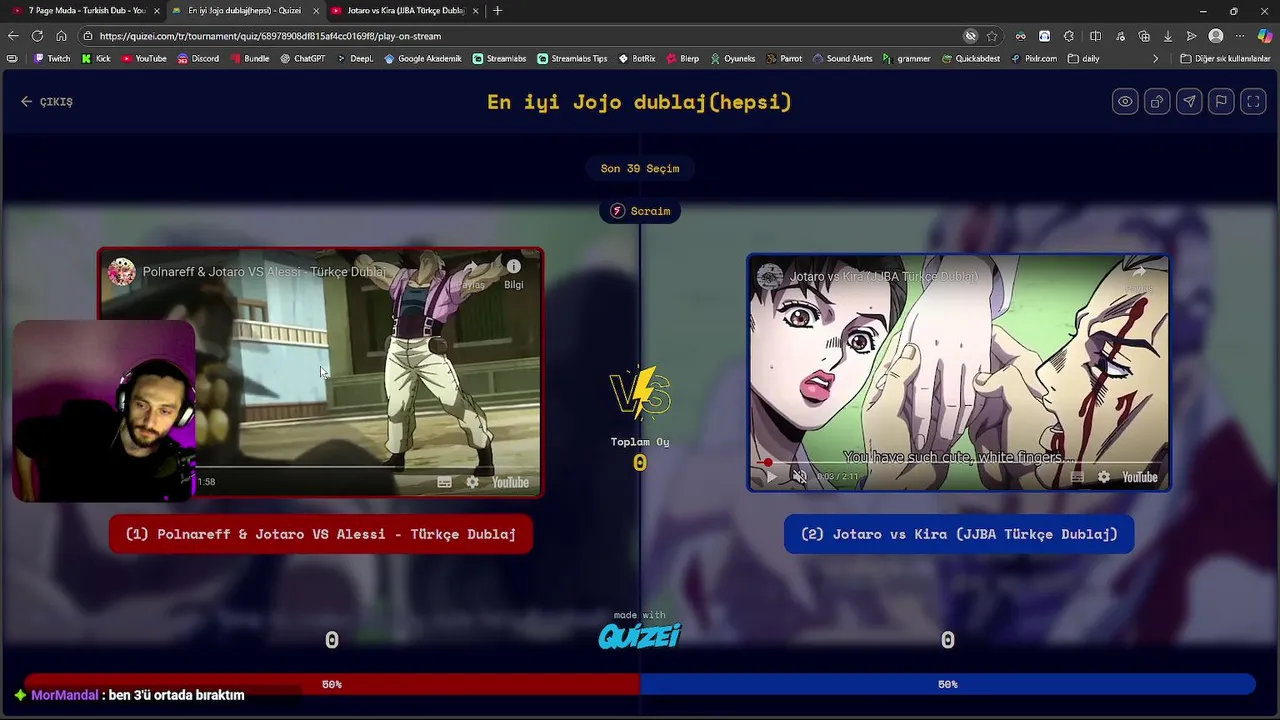Image resolution: width=1280 pixels, height=720 pixels.
Task: Toggle the eye visibility icon in header
Action: coord(1125,101)
